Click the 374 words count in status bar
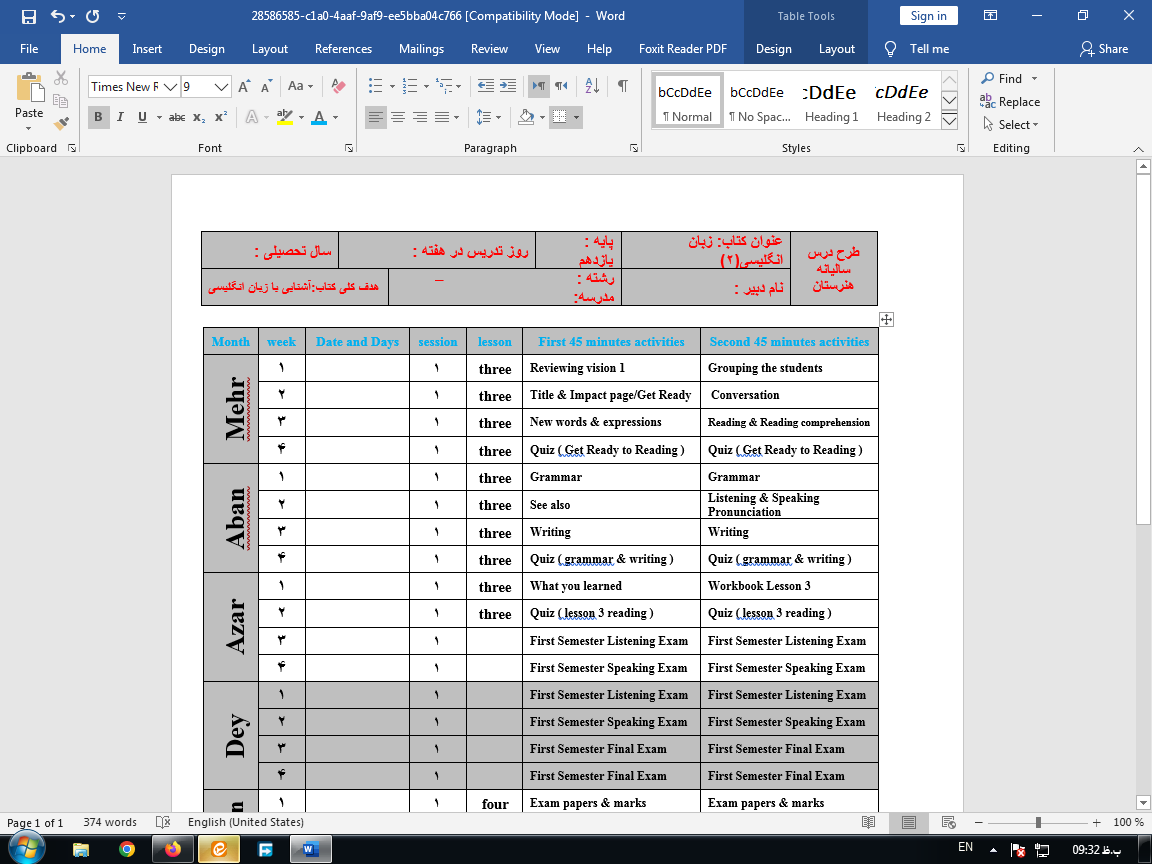The image size is (1152, 864). [x=110, y=822]
